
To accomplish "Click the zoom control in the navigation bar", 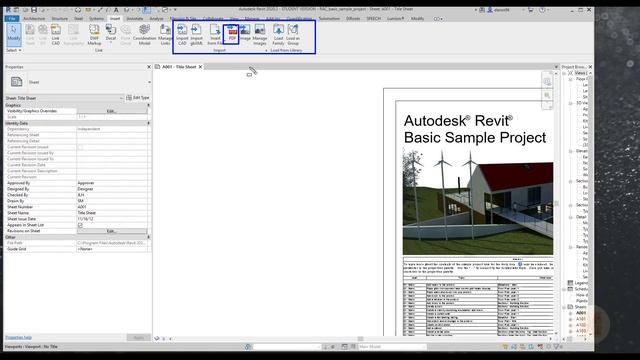I will pos(547,96).
